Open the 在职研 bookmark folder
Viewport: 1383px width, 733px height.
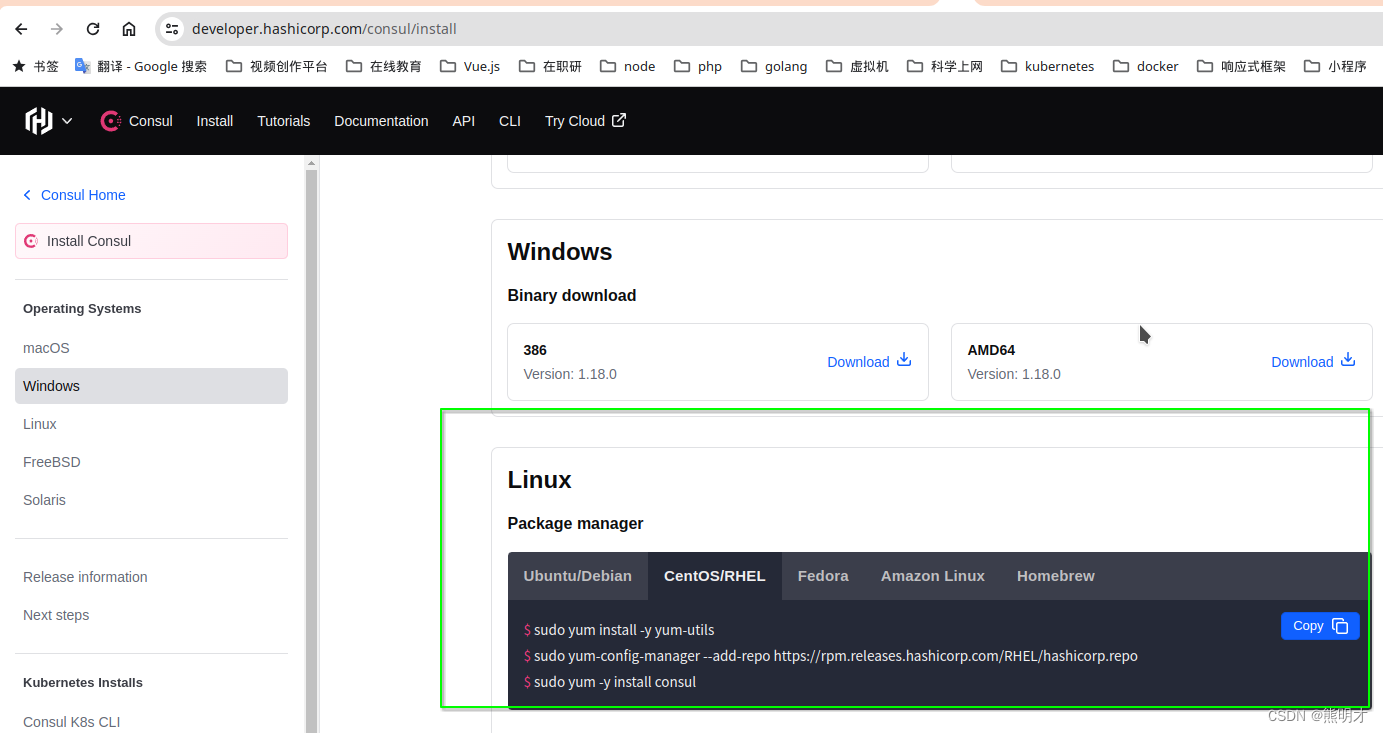pos(550,66)
